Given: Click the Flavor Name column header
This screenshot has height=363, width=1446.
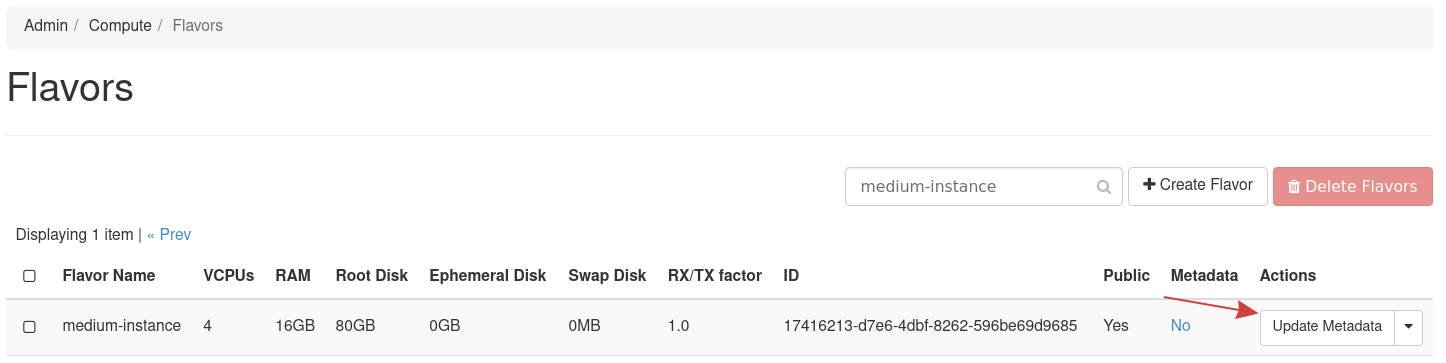Looking at the screenshot, I should (109, 275).
